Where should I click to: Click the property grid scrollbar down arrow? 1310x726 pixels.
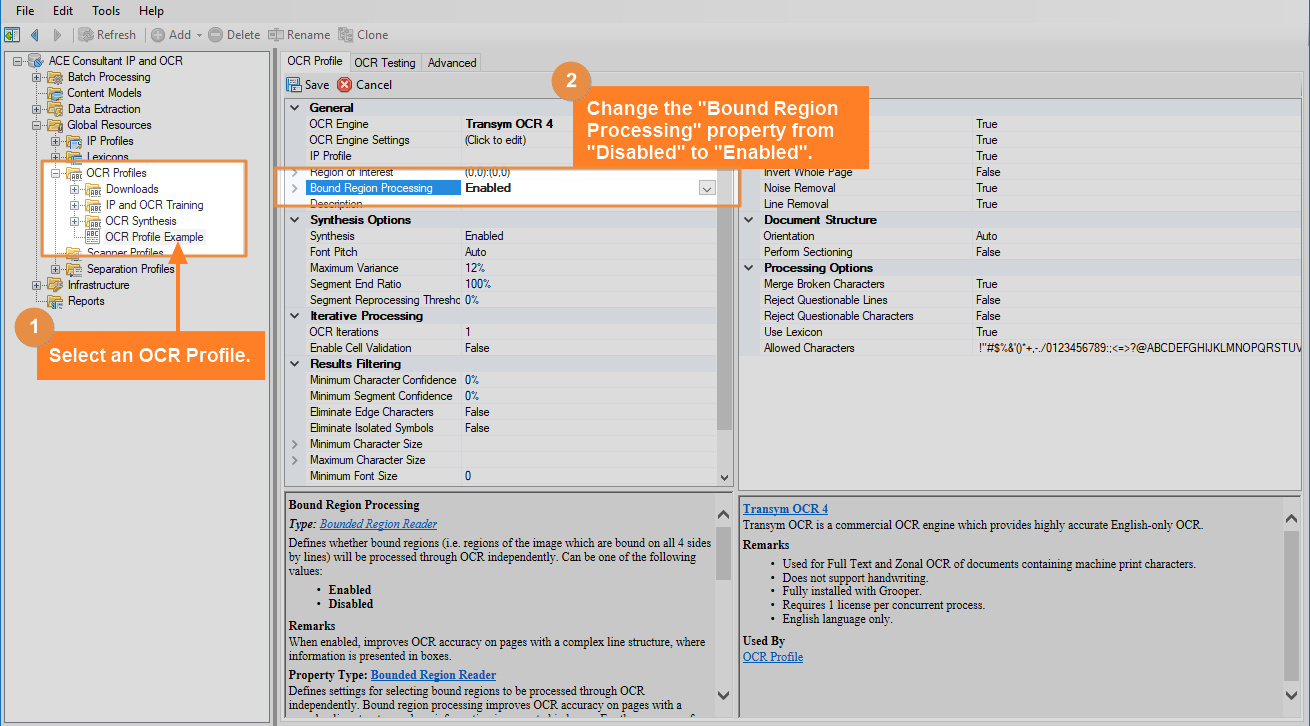724,478
